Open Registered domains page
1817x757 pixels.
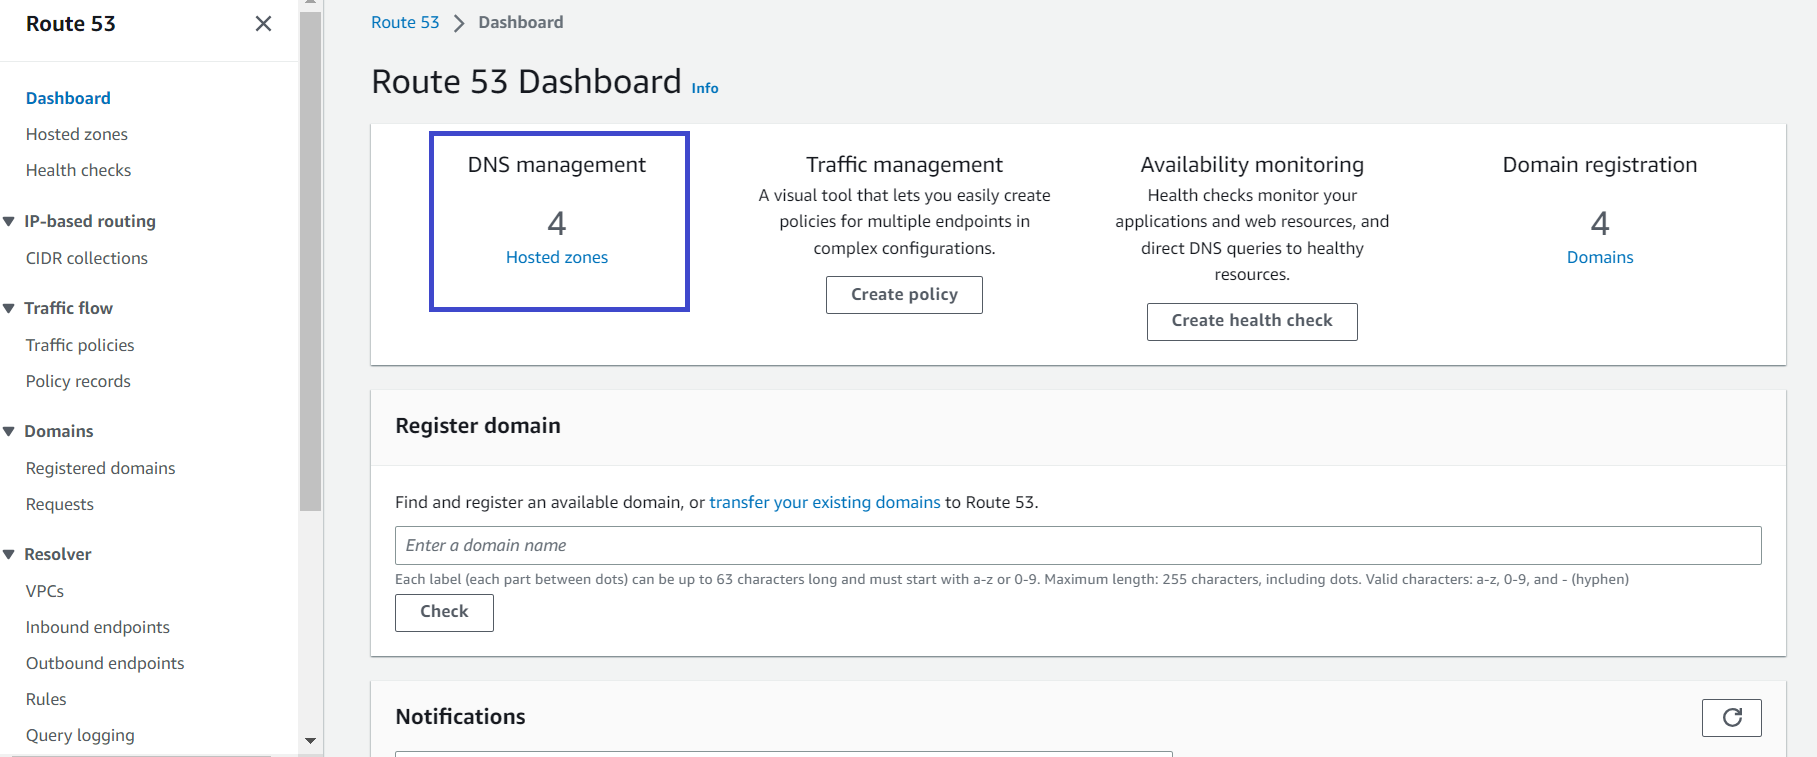click(100, 468)
